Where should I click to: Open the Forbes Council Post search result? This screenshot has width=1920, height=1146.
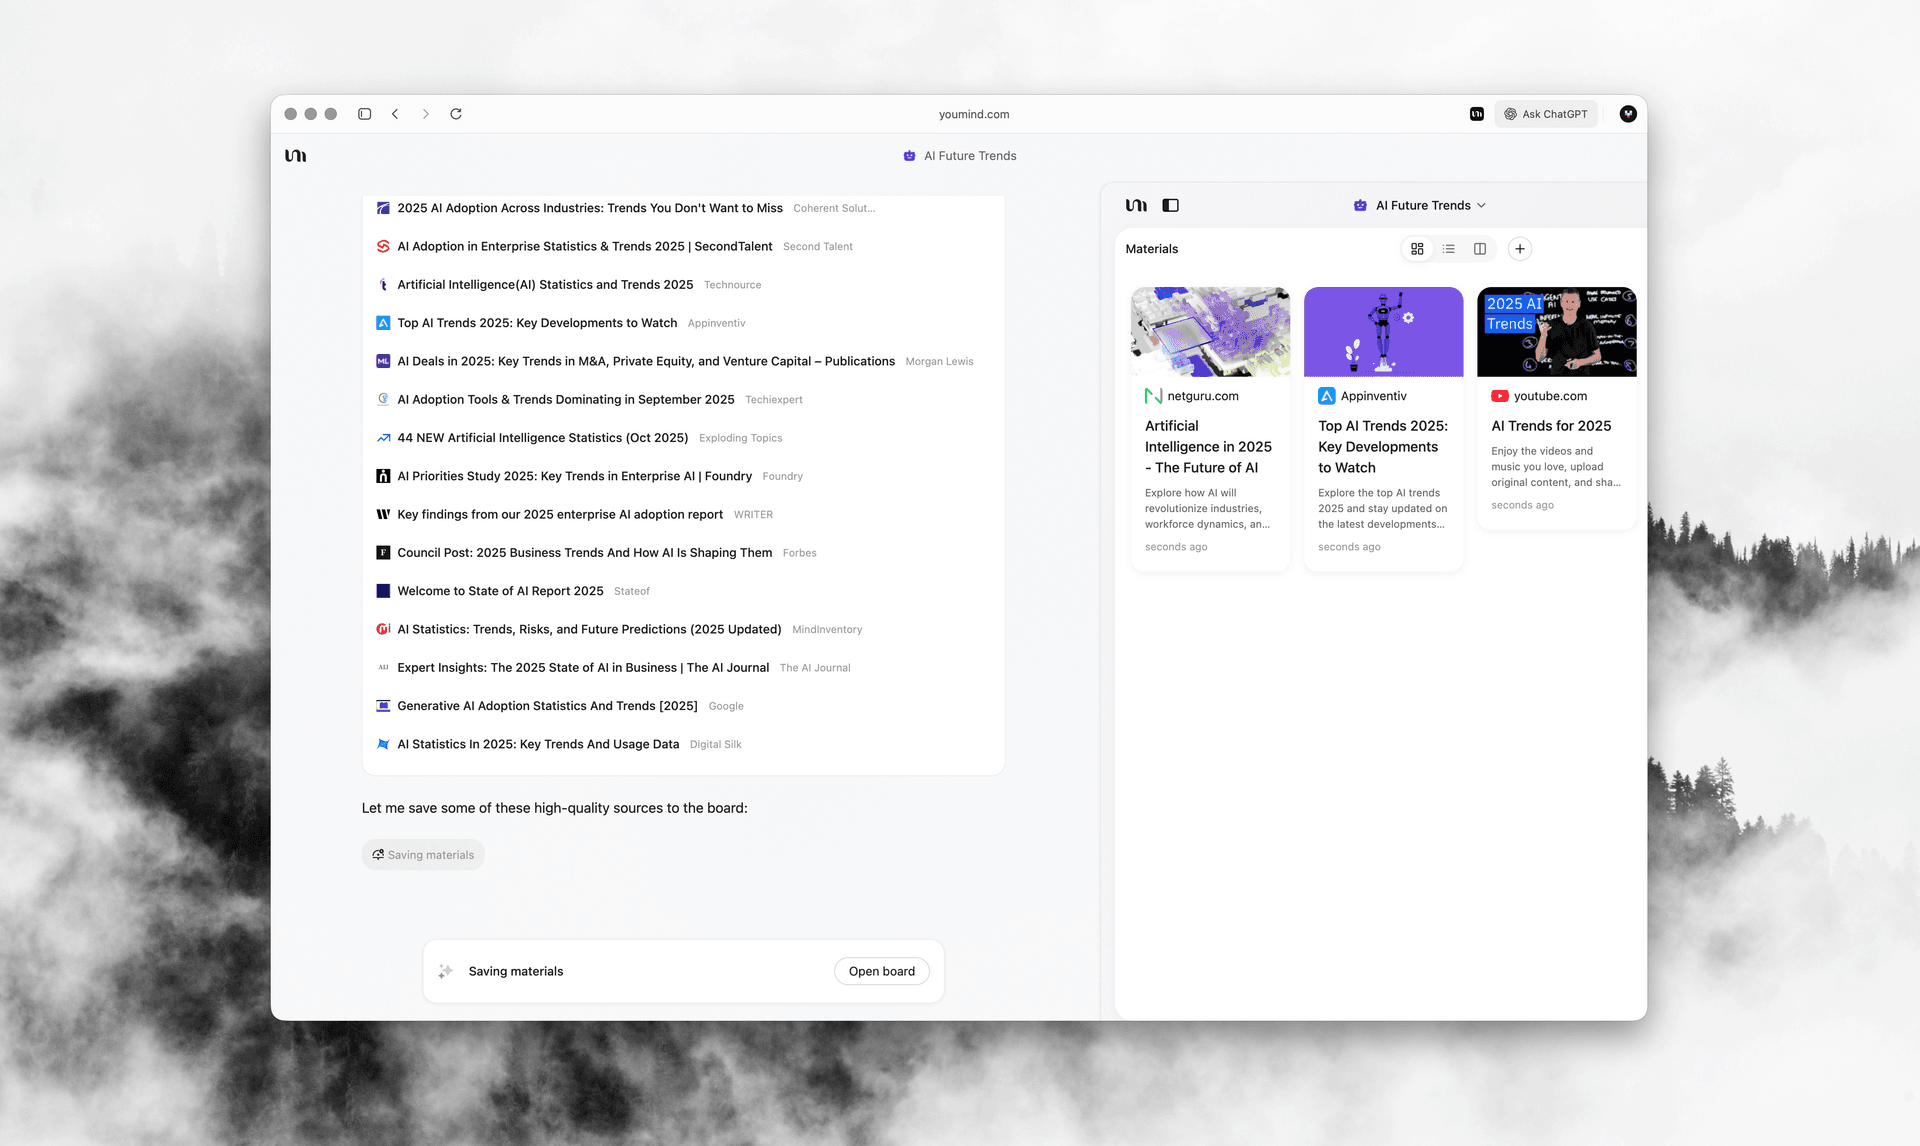coord(584,553)
